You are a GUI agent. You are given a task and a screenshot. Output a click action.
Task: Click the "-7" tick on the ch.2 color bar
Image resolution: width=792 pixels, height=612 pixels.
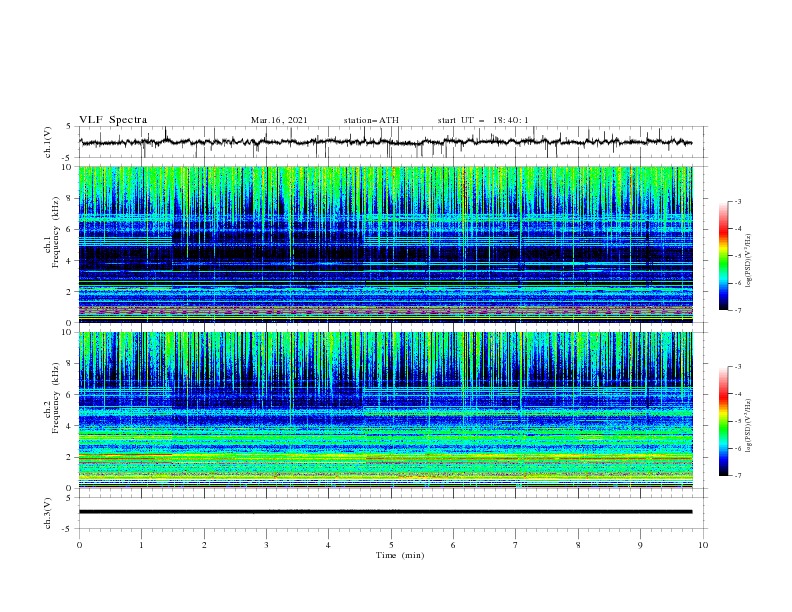point(737,475)
